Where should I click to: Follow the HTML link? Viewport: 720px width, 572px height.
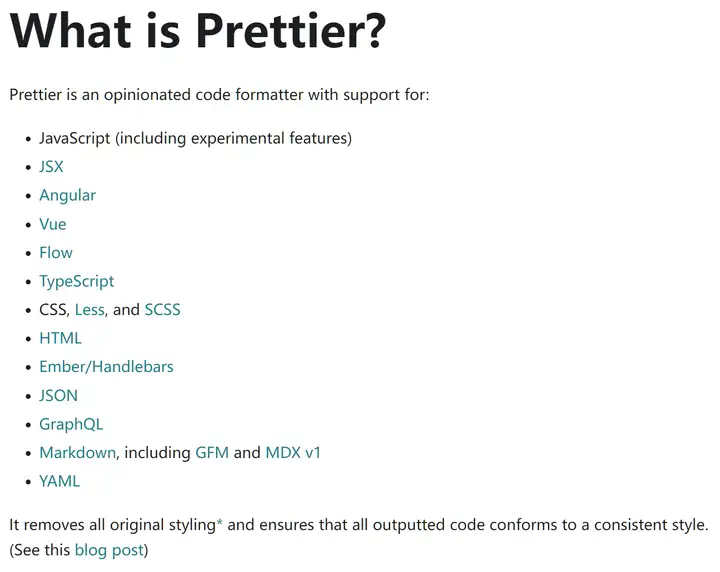pyautogui.click(x=60, y=338)
